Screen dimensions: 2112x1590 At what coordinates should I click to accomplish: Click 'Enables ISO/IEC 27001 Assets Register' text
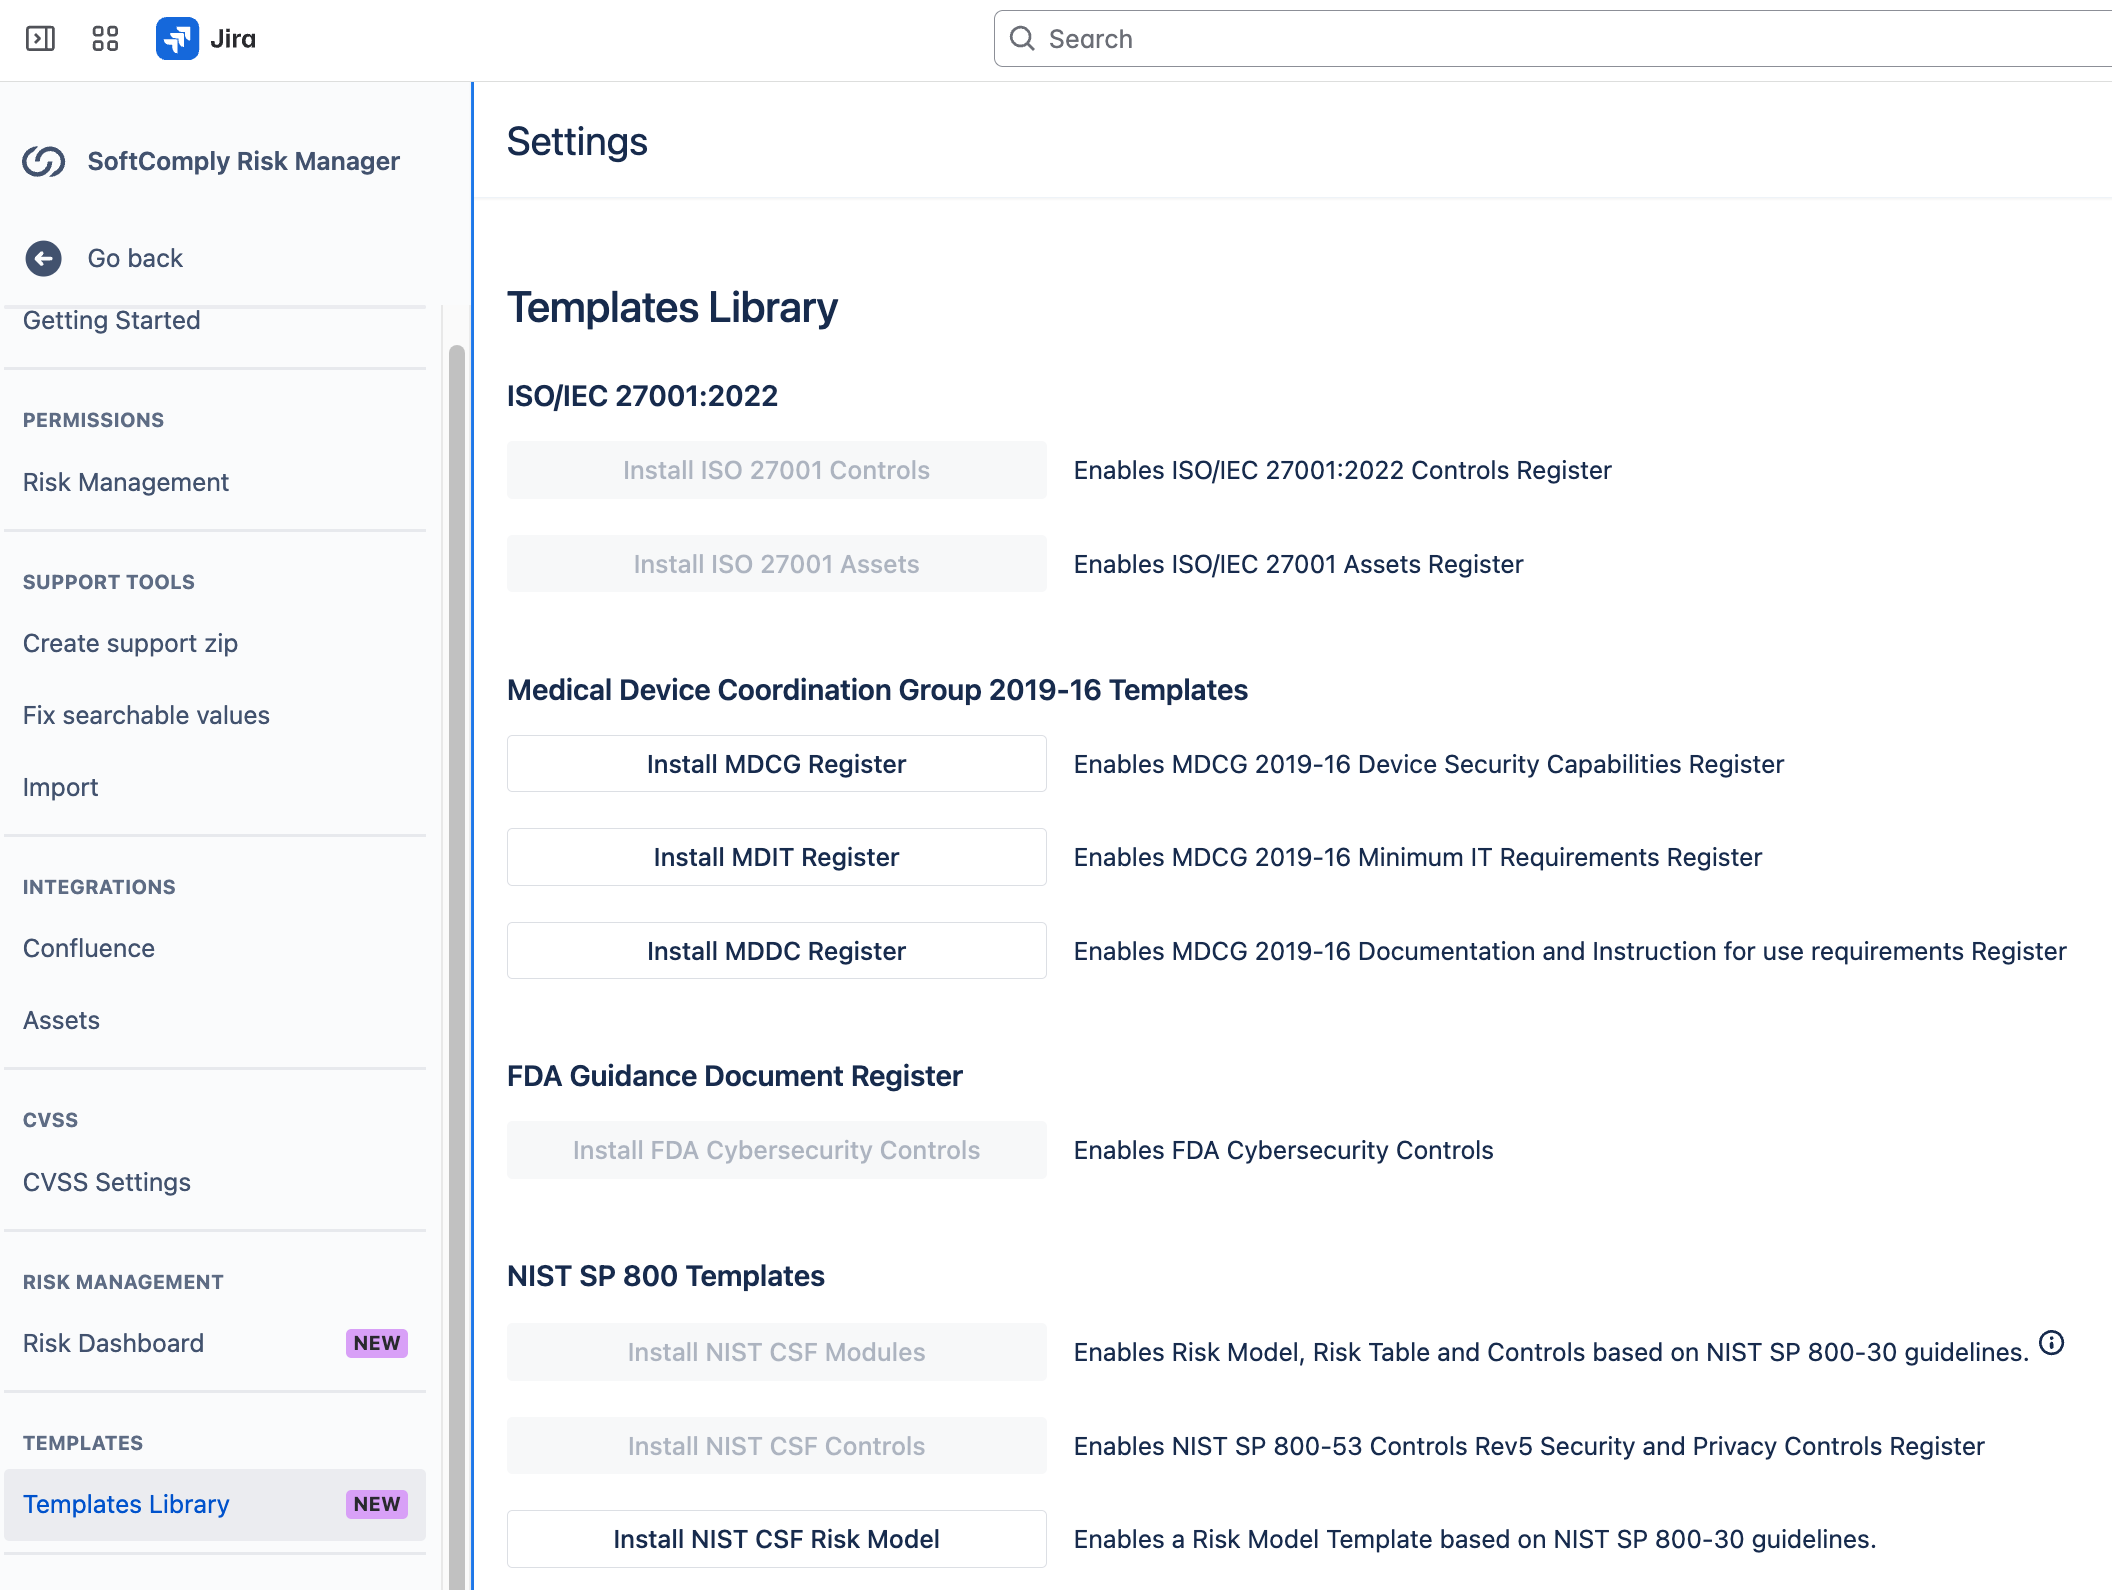1298,564
